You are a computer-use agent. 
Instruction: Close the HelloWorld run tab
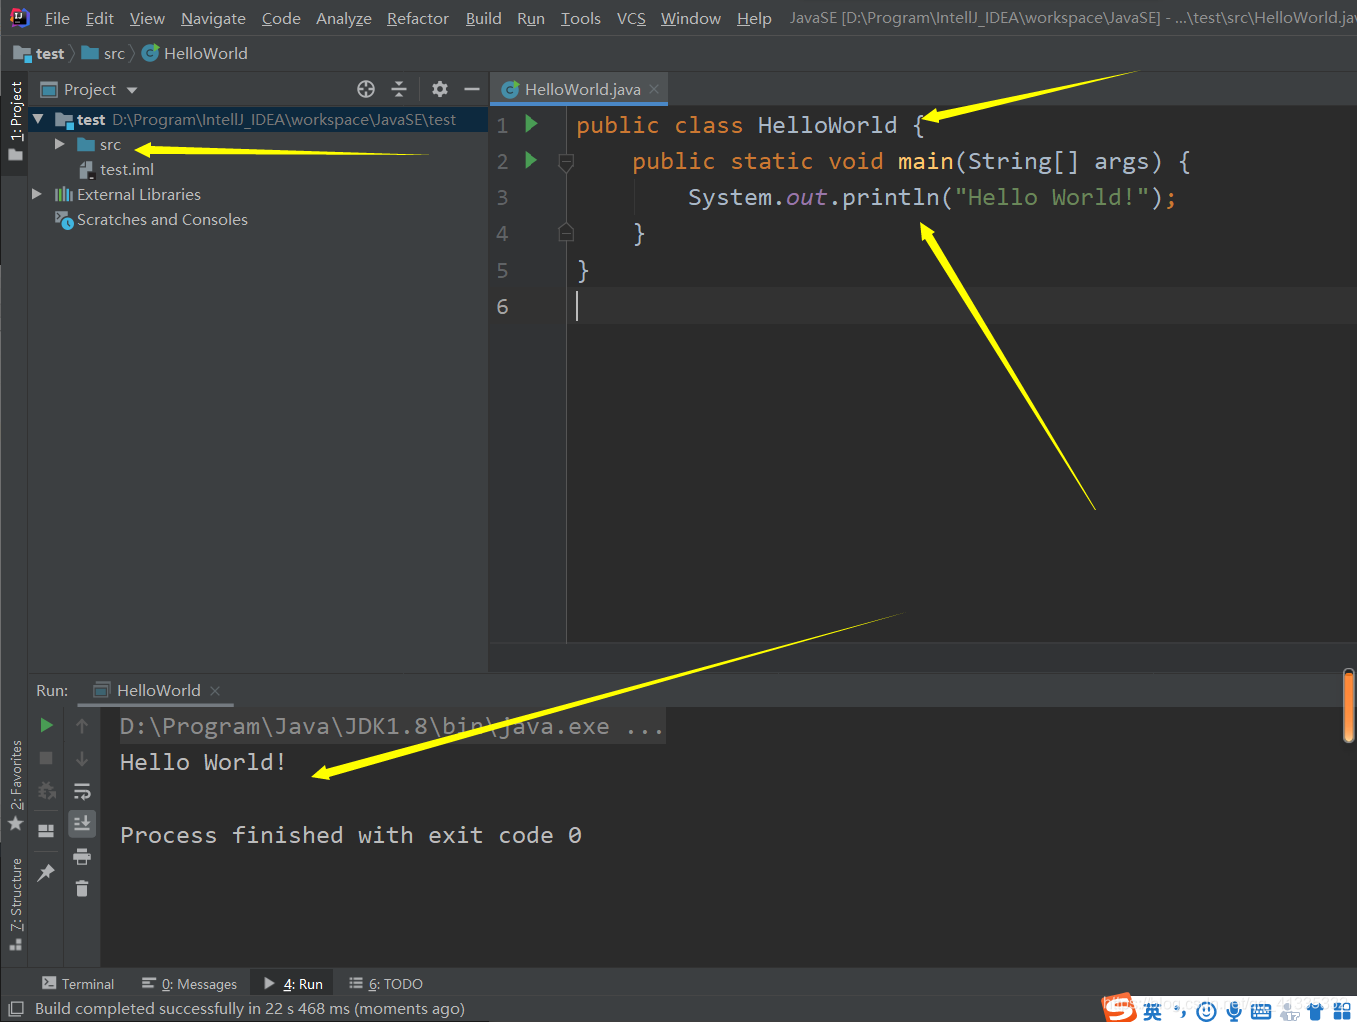(215, 690)
